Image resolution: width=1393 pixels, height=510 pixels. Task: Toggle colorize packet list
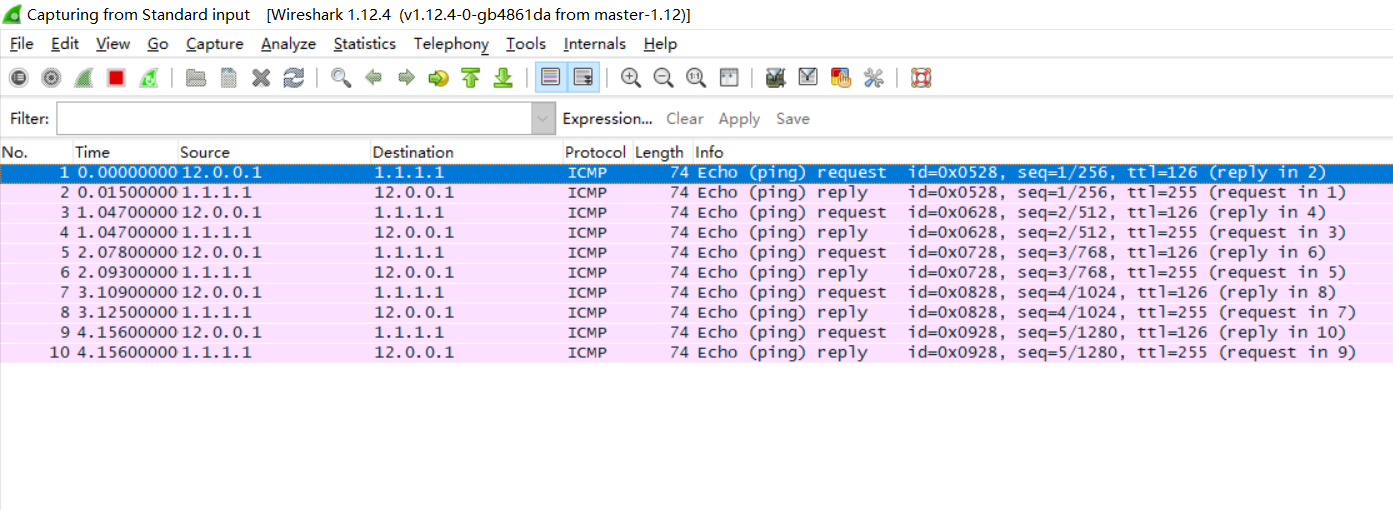[x=551, y=78]
